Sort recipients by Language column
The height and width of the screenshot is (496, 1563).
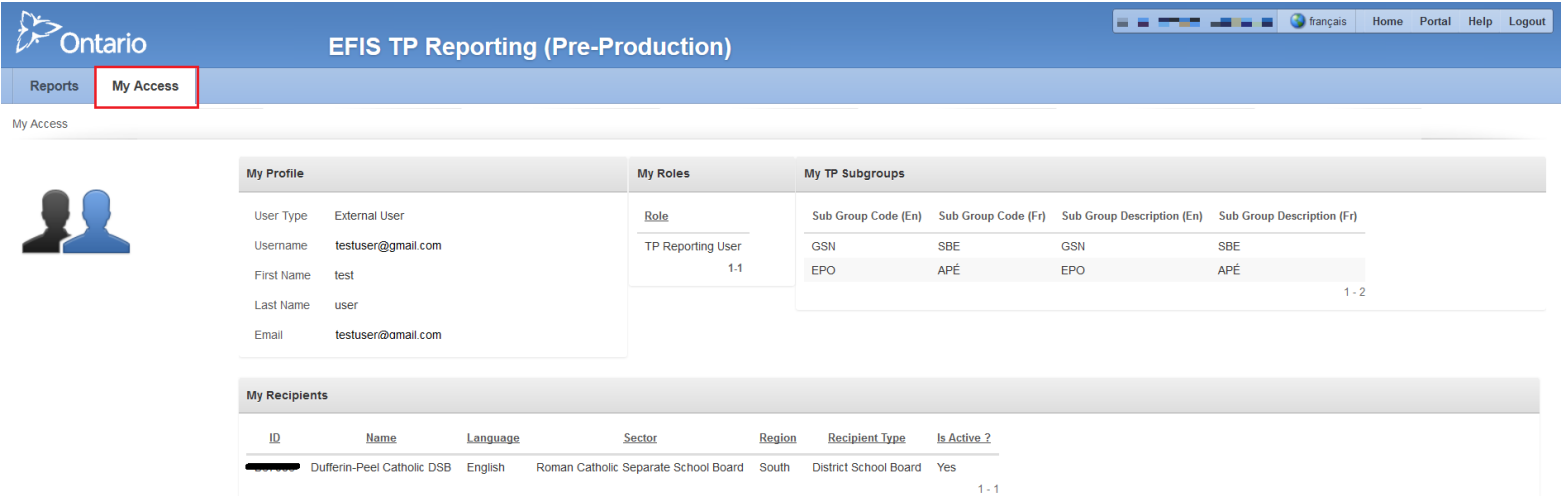coord(493,438)
